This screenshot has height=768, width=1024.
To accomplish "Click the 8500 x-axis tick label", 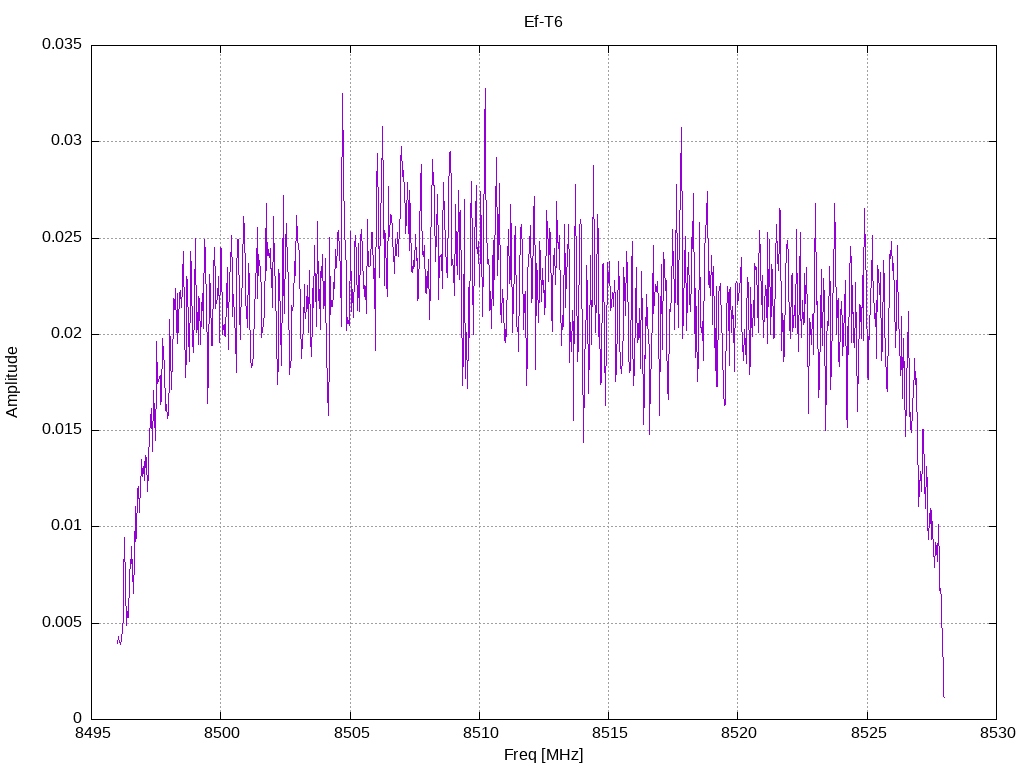I will pos(221,733).
